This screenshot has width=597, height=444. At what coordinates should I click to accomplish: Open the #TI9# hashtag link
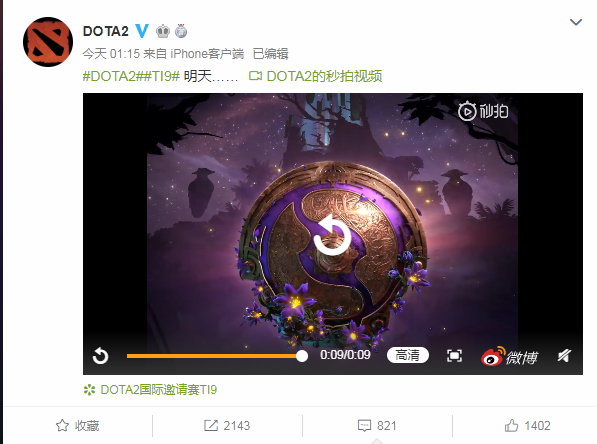(158, 76)
